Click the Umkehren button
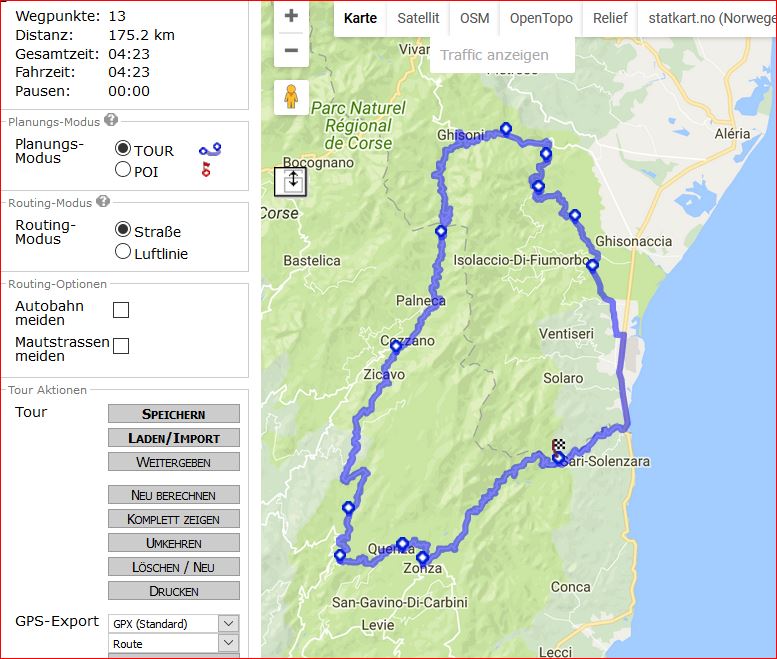 174,543
